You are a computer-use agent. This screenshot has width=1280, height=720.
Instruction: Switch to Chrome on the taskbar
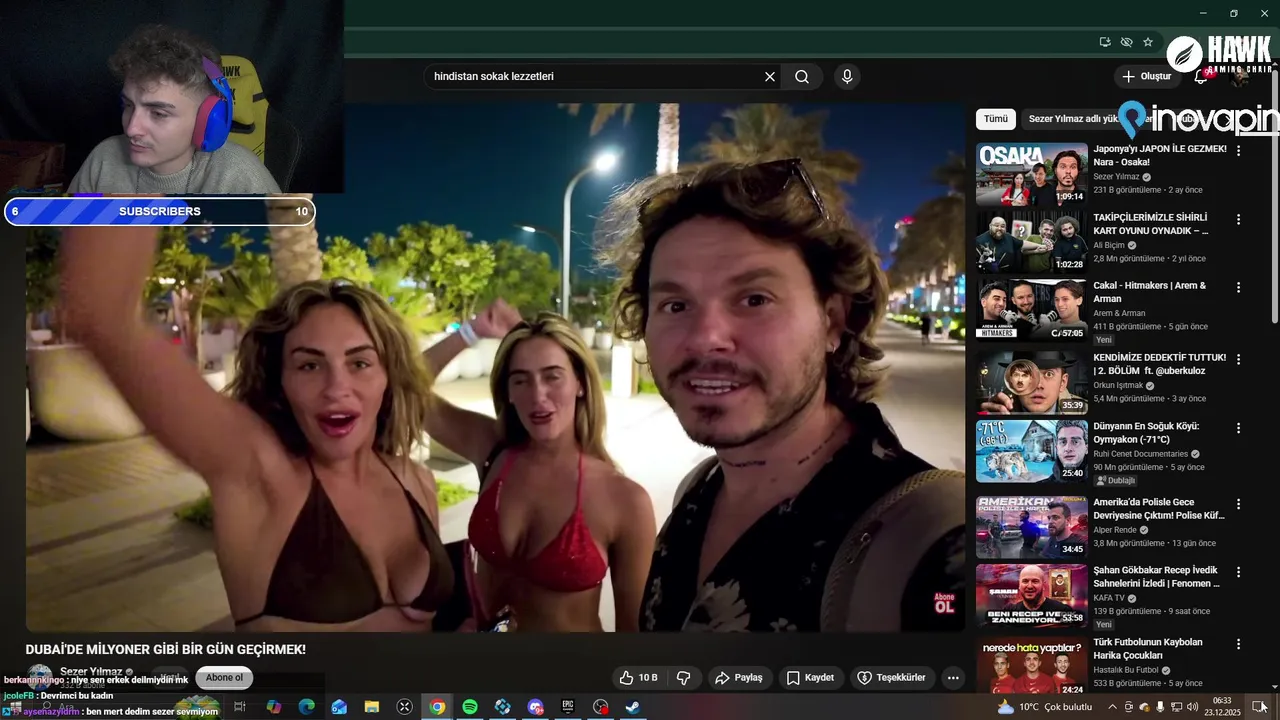[437, 707]
